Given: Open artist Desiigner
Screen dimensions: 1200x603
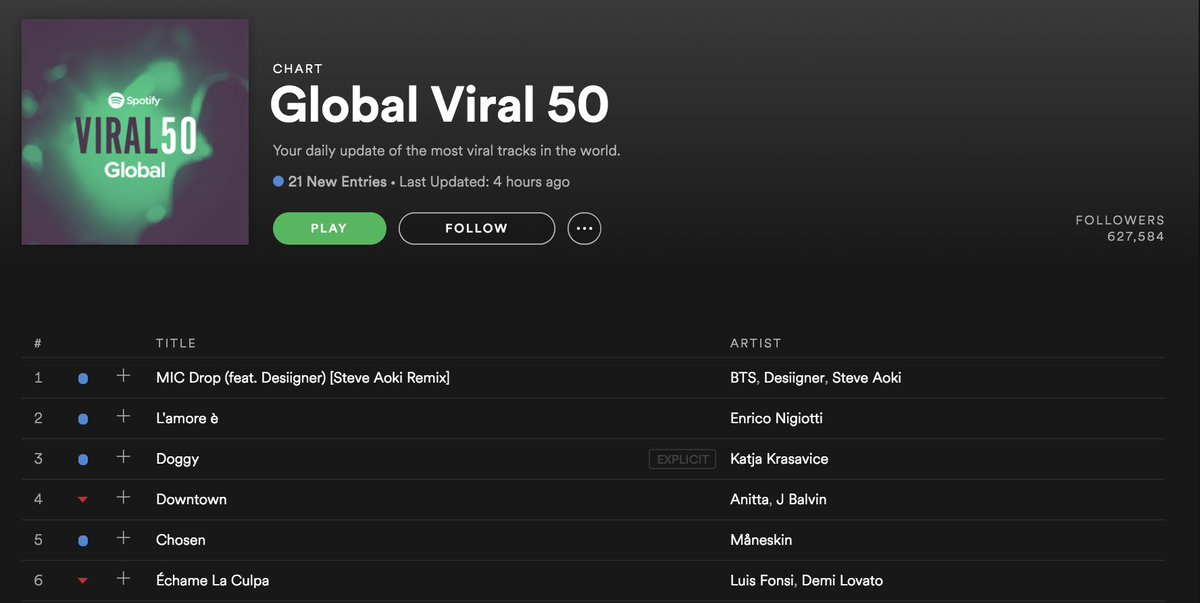Looking at the screenshot, I should point(794,378).
